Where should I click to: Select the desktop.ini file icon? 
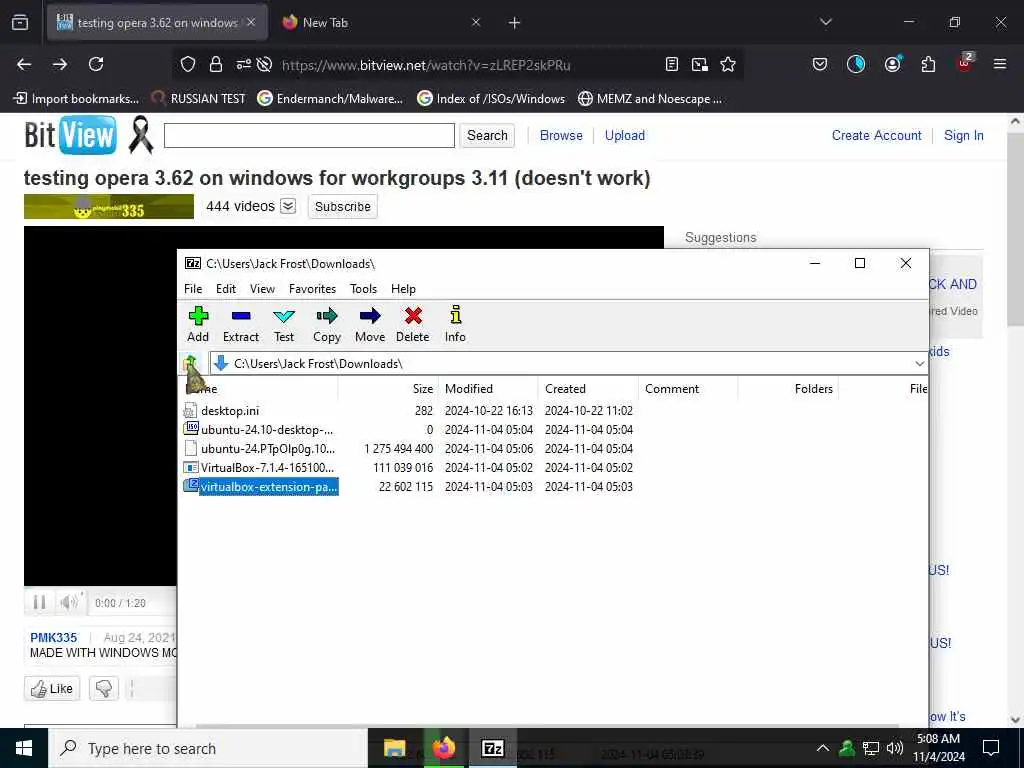[190, 410]
